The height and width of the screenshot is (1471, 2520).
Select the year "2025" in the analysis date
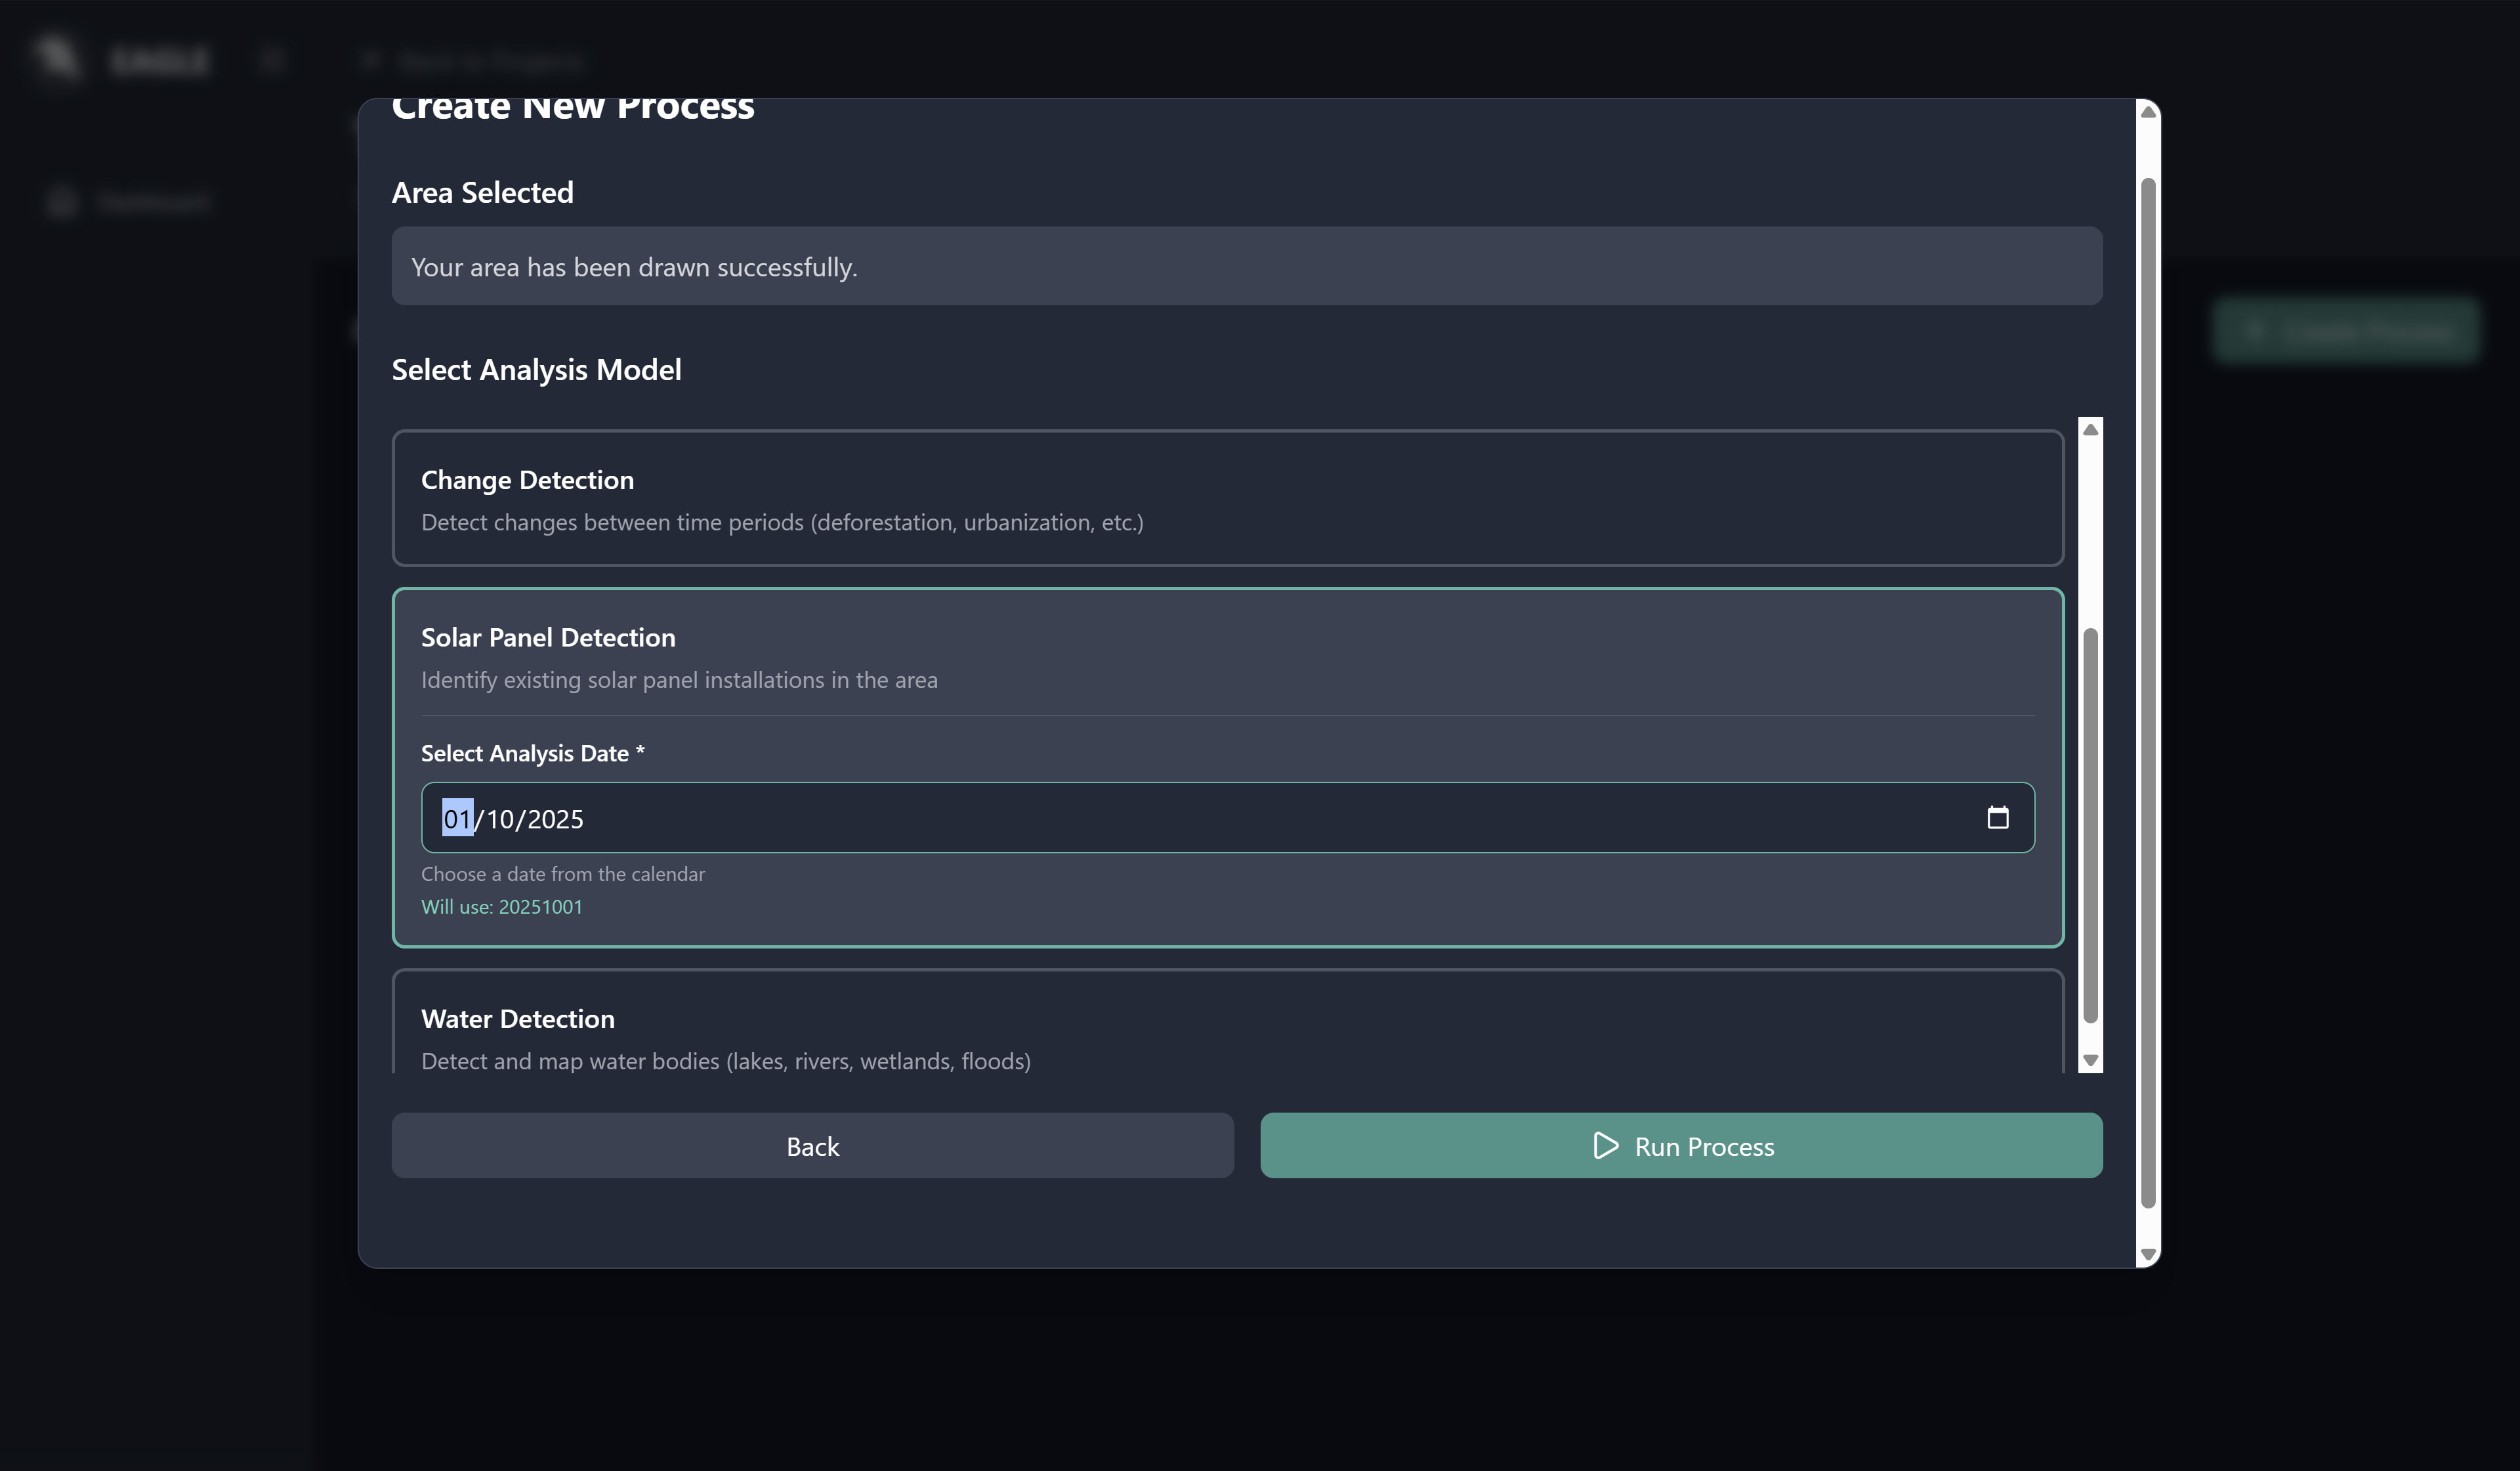pos(555,819)
